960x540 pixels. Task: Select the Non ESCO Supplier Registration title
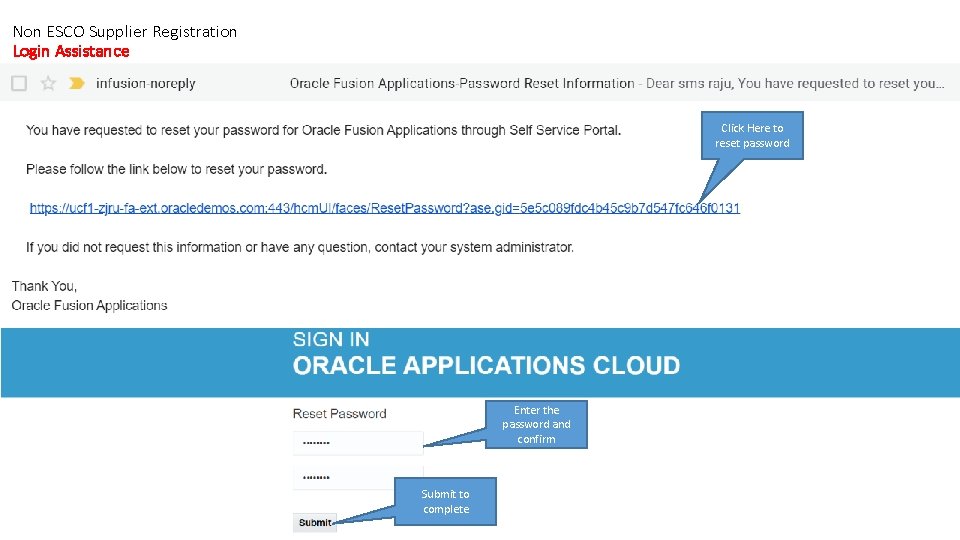[x=125, y=32]
